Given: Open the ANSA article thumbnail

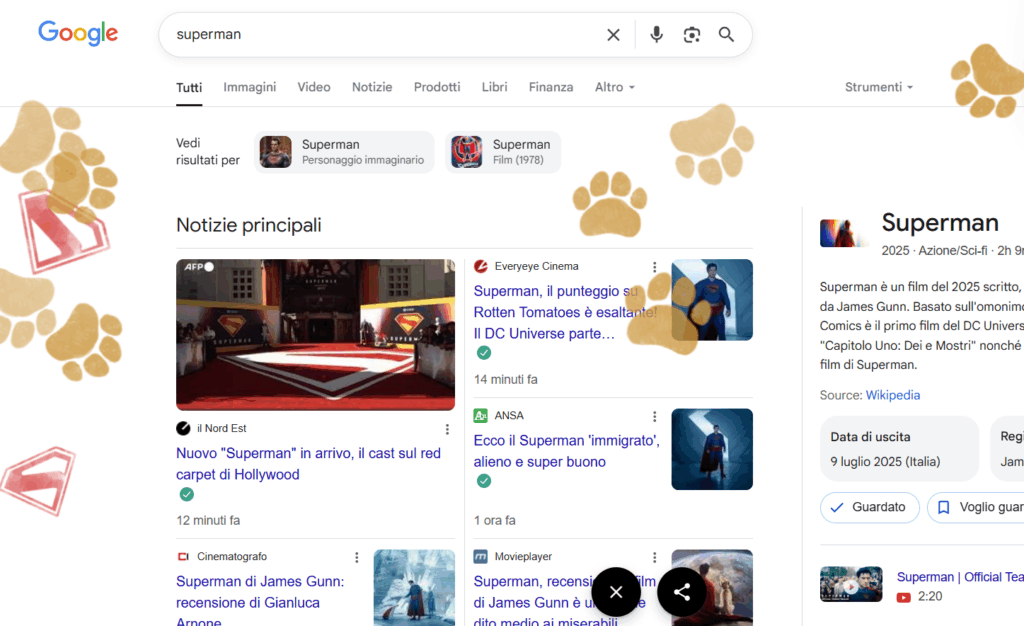Looking at the screenshot, I should click(712, 449).
